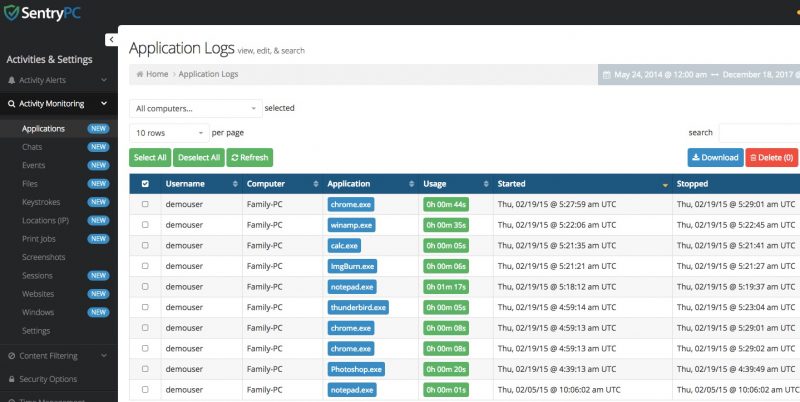This screenshot has width=800, height=402.
Task: Sort by Application column sort icon
Action: point(411,184)
